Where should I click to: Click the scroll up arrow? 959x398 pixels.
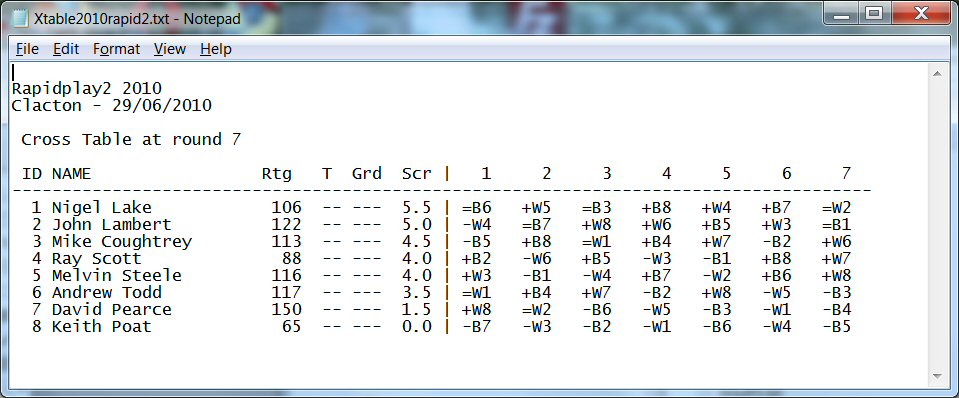[938, 73]
